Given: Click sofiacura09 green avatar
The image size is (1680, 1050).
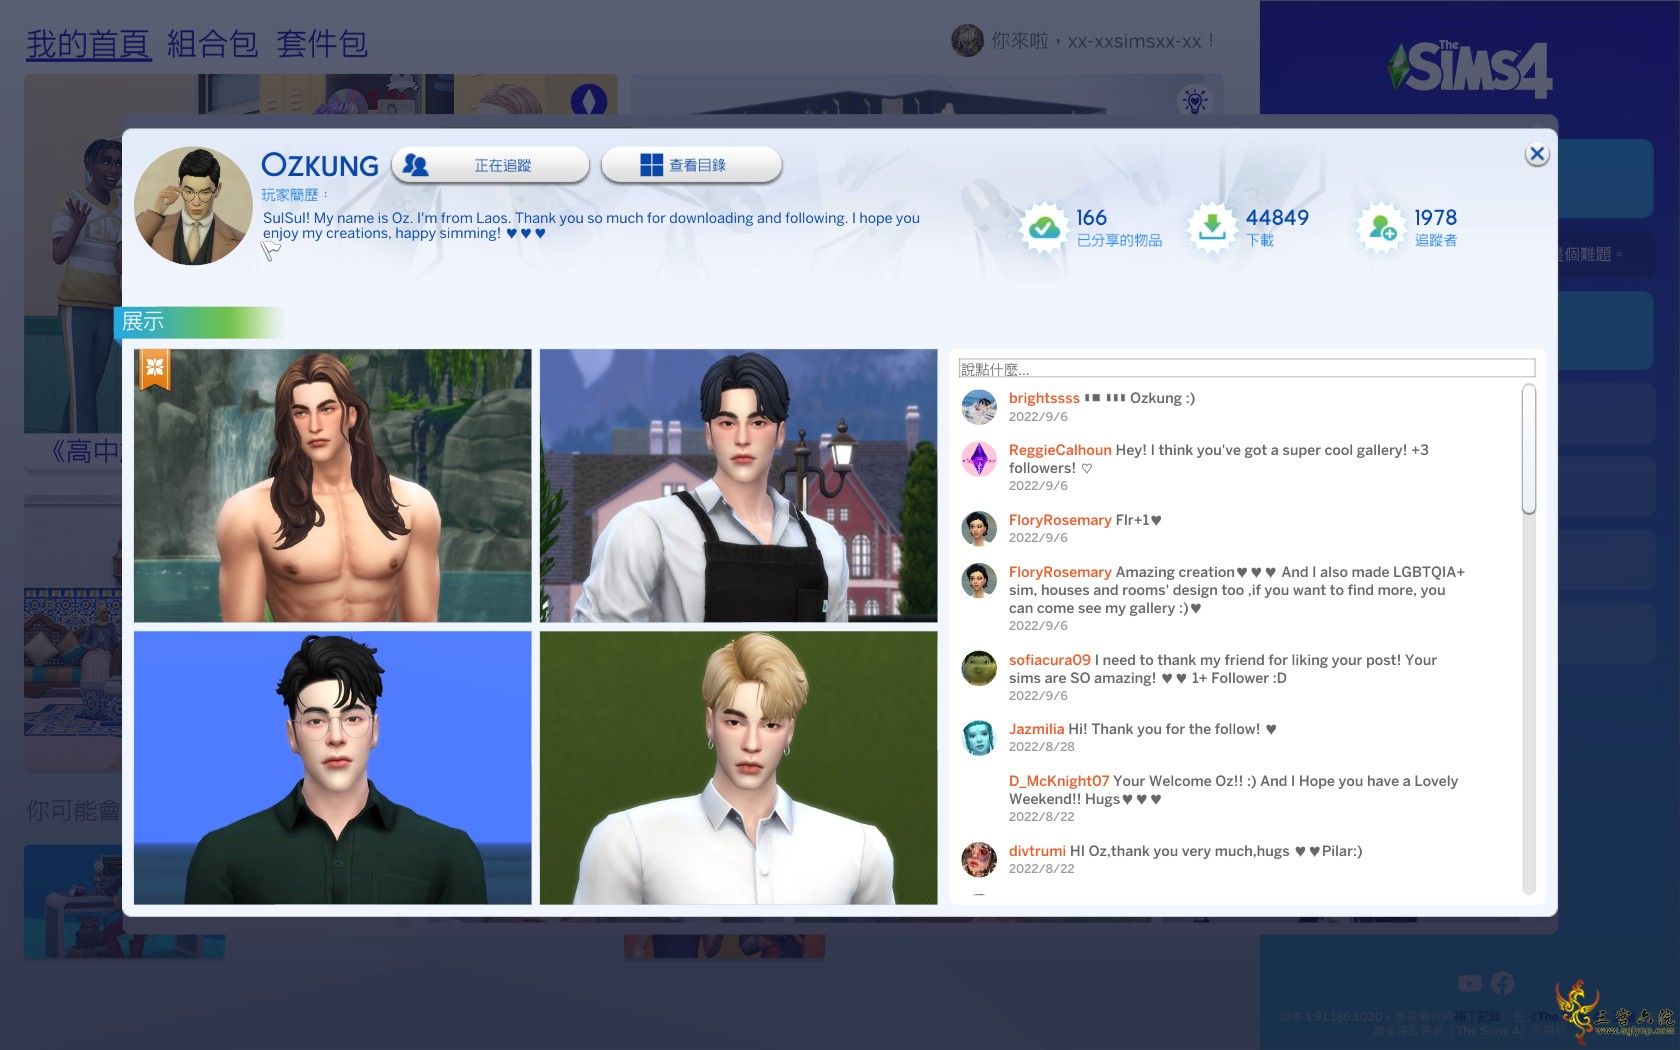Looking at the screenshot, I should click(979, 668).
